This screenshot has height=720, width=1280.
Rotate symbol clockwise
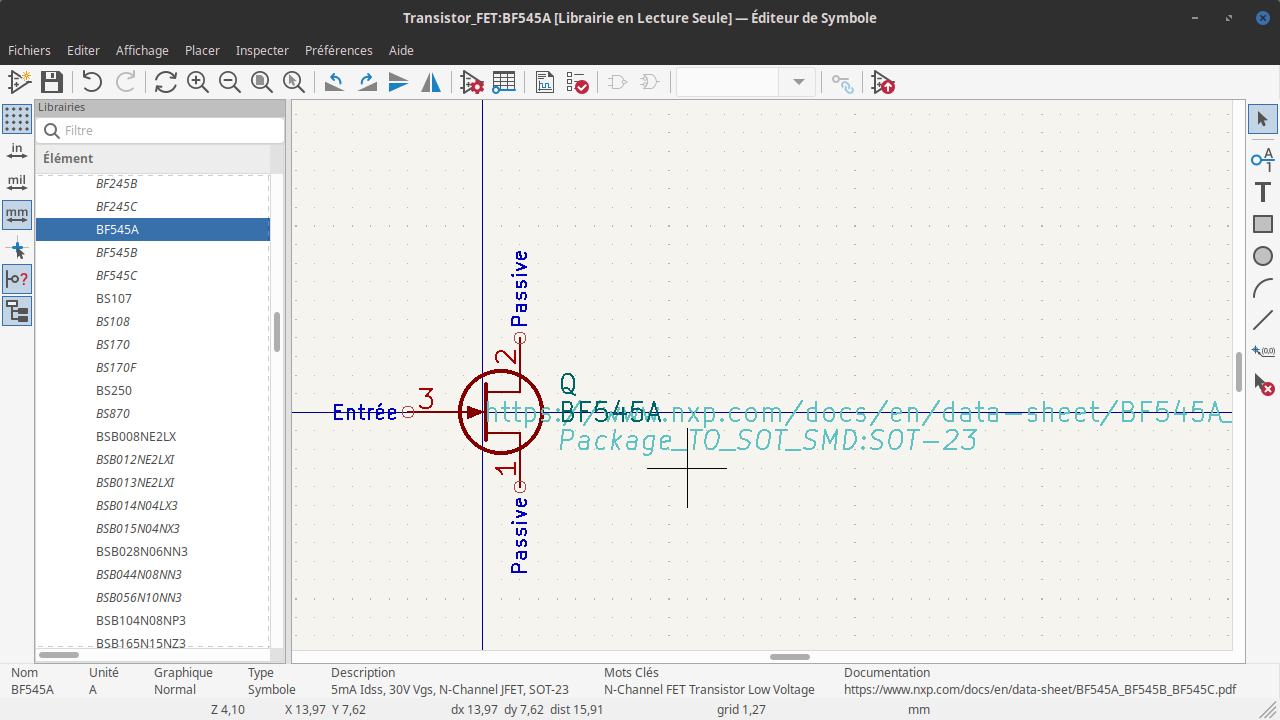[x=367, y=82]
